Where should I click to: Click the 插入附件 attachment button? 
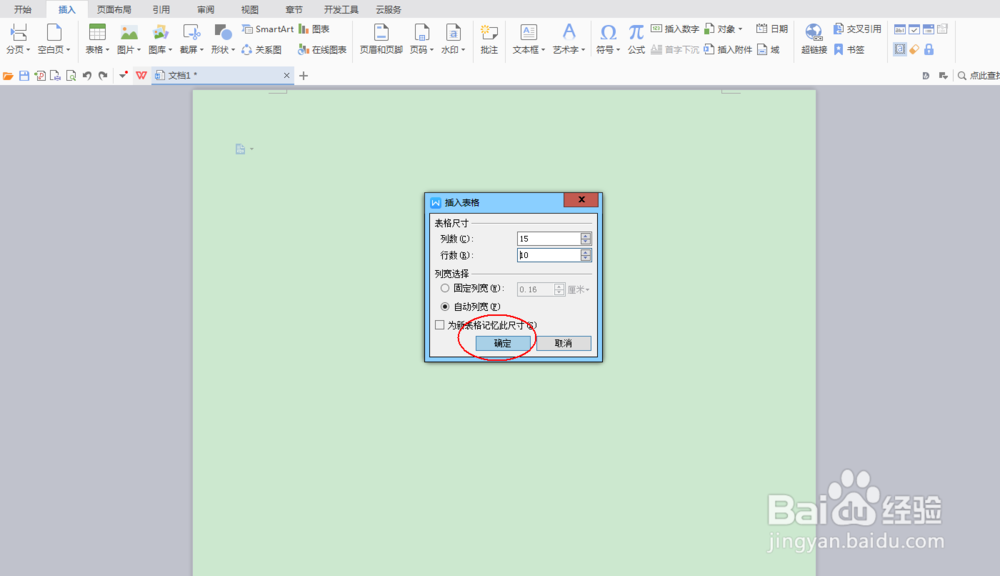tap(728, 49)
